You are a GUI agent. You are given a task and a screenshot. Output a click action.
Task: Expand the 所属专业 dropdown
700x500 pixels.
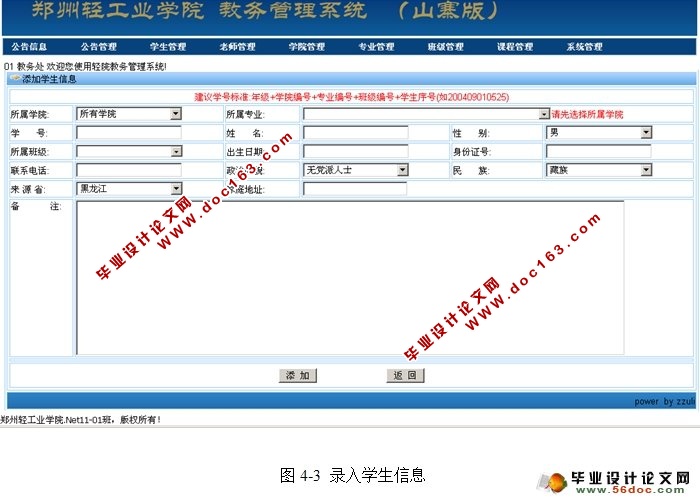pyautogui.click(x=426, y=114)
